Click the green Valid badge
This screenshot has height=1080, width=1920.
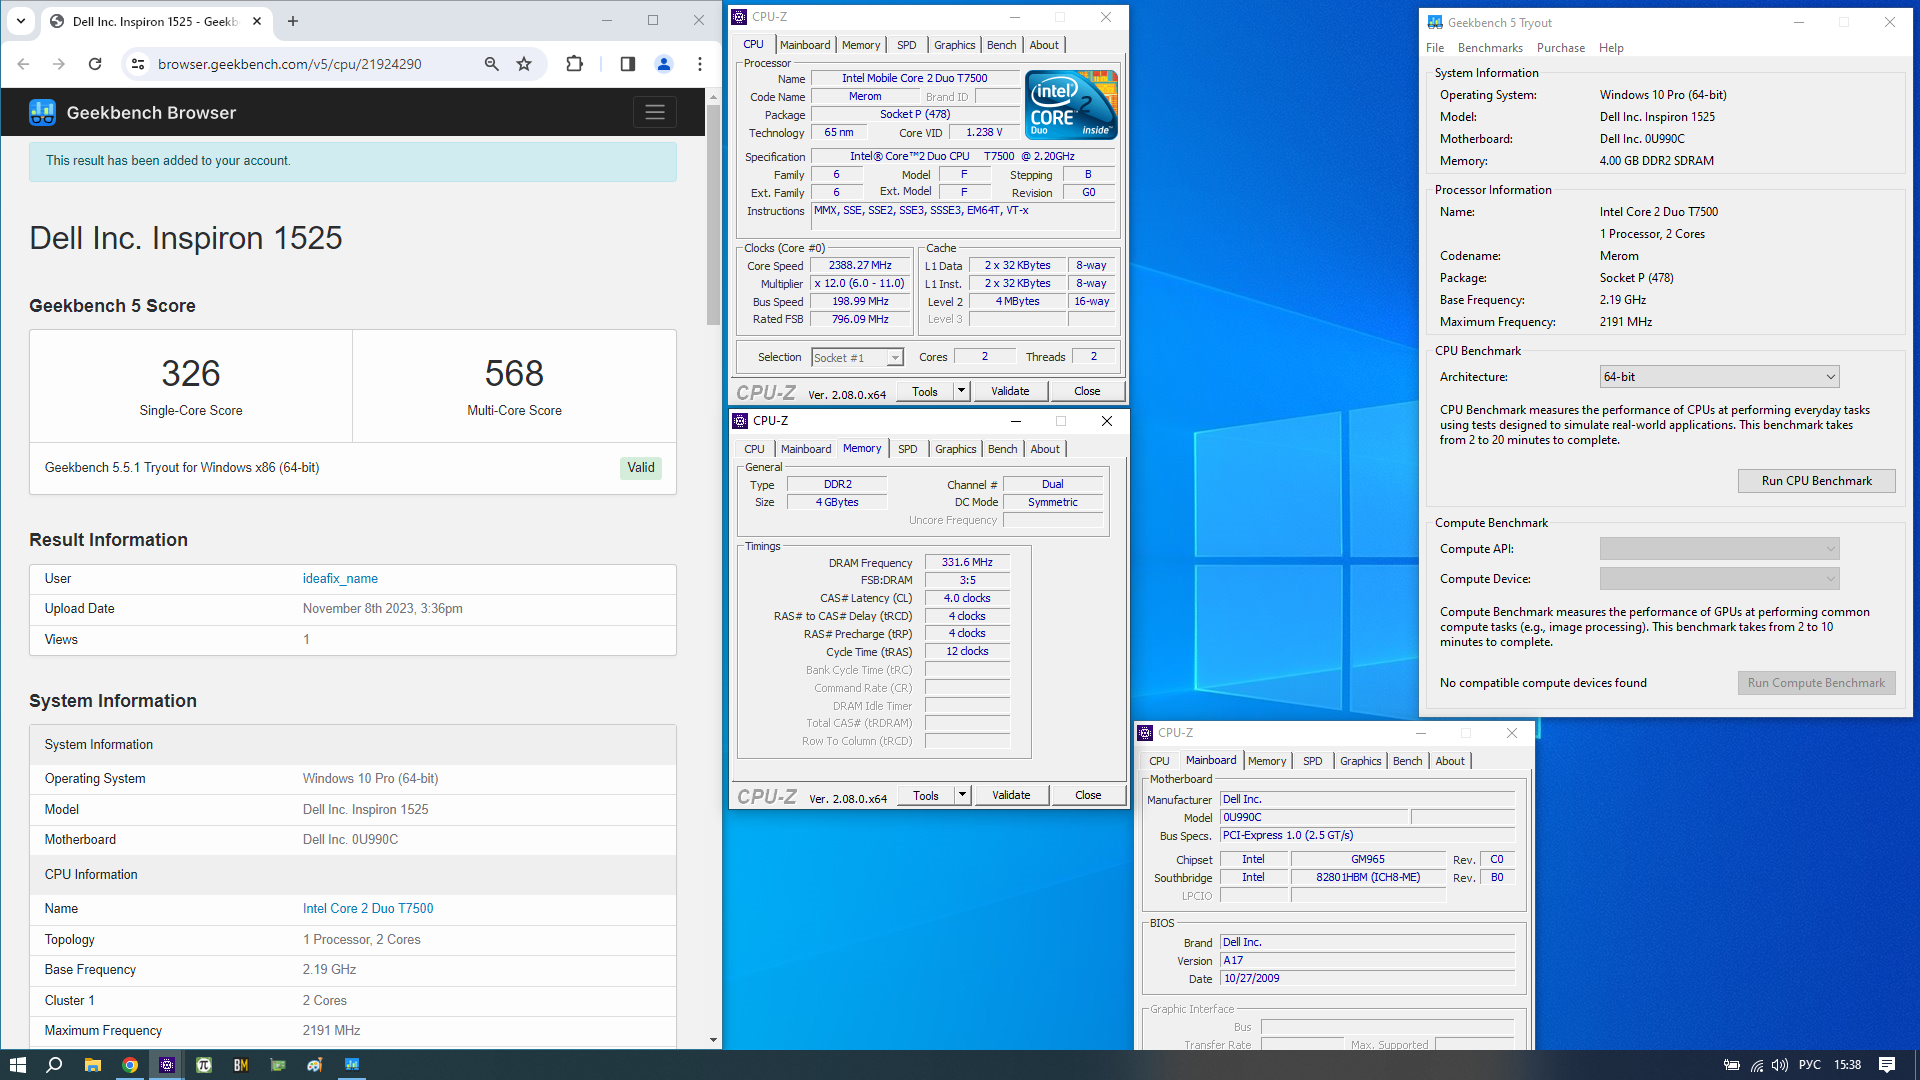(641, 468)
